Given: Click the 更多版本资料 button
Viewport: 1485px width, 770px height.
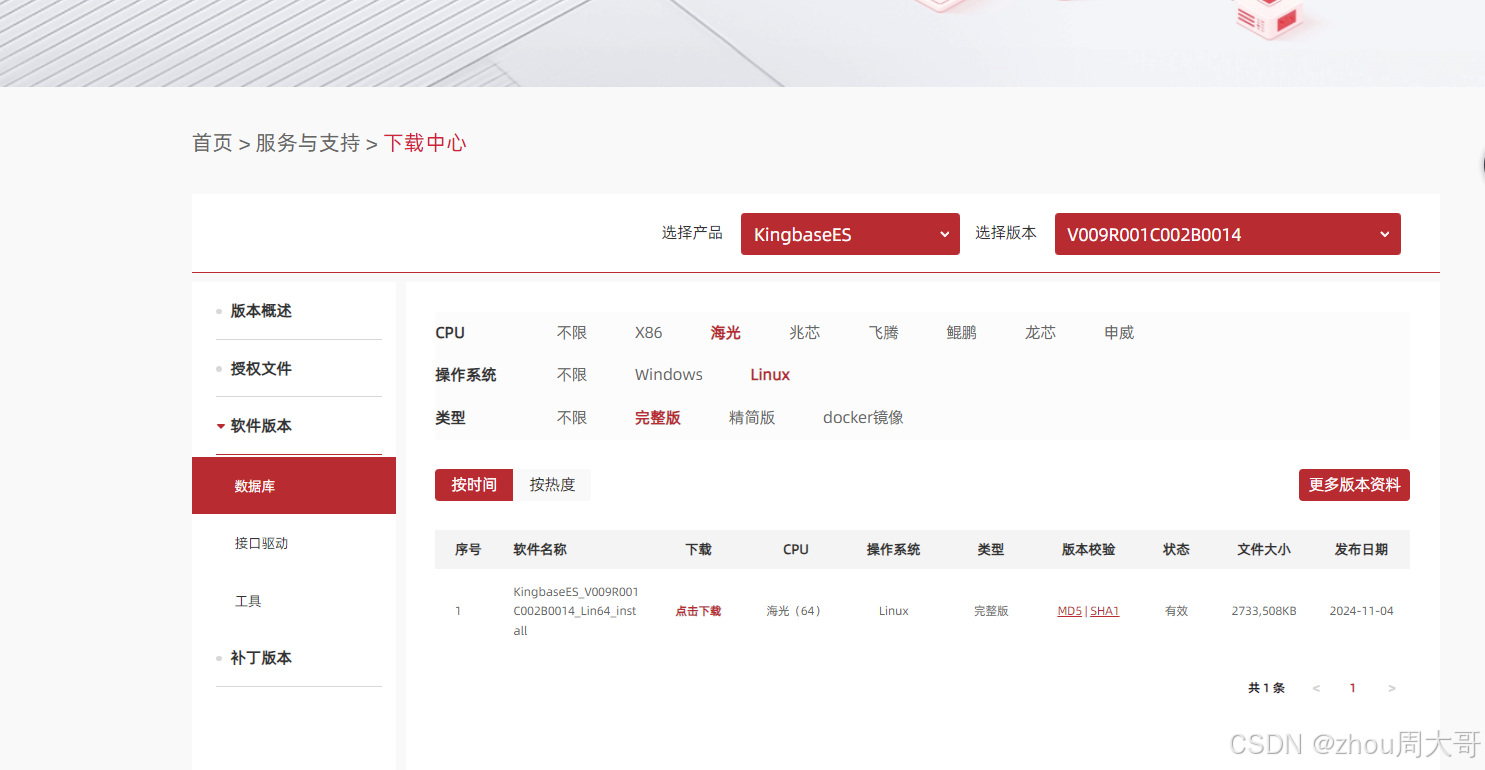Looking at the screenshot, I should point(1354,485).
